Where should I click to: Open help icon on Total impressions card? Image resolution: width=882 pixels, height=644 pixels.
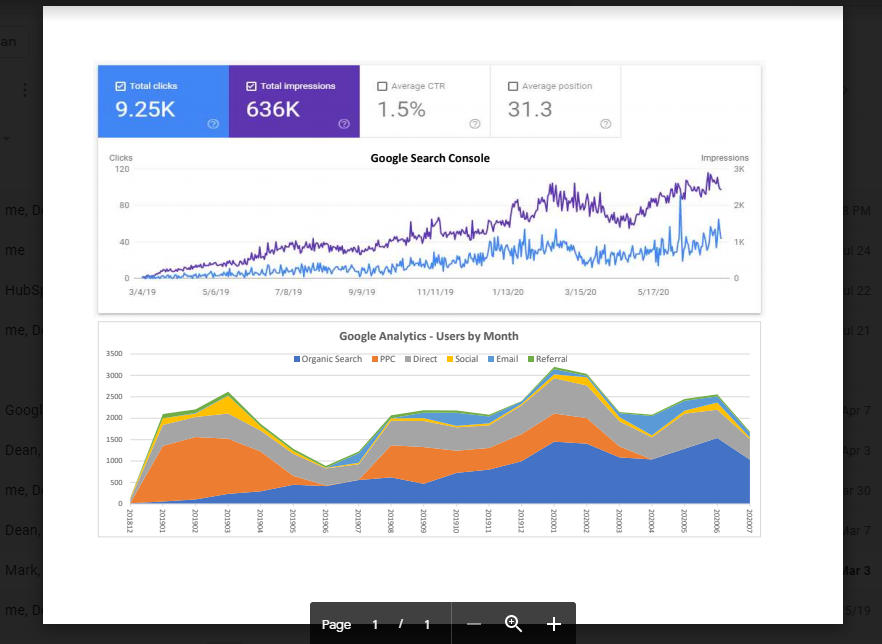(x=344, y=124)
